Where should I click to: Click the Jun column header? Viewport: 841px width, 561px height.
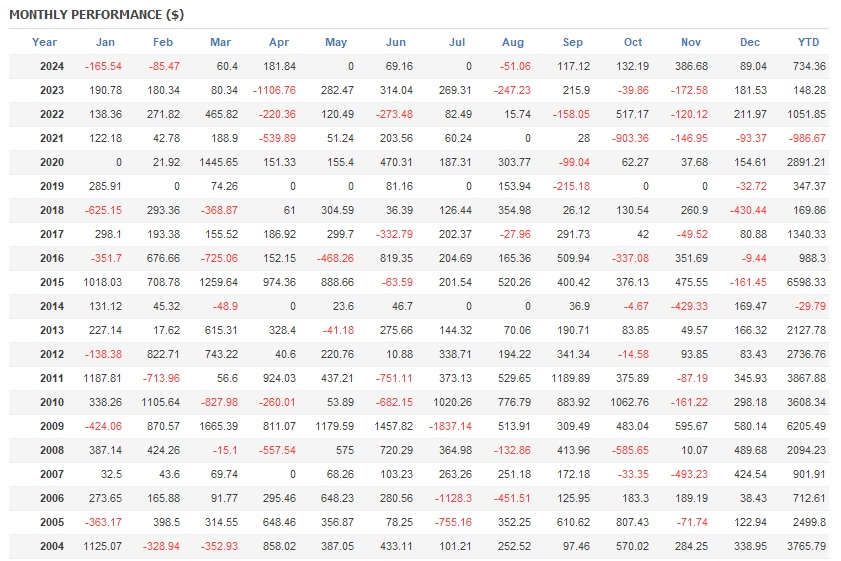395,42
